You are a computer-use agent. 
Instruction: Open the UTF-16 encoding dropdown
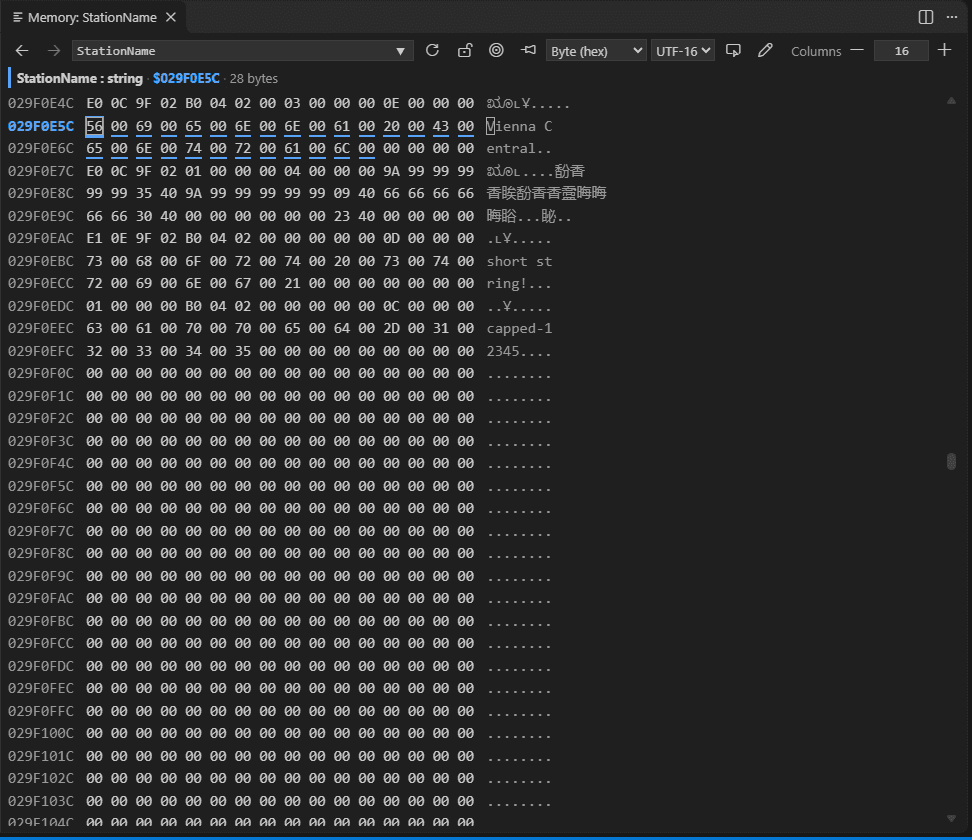[x=683, y=51]
